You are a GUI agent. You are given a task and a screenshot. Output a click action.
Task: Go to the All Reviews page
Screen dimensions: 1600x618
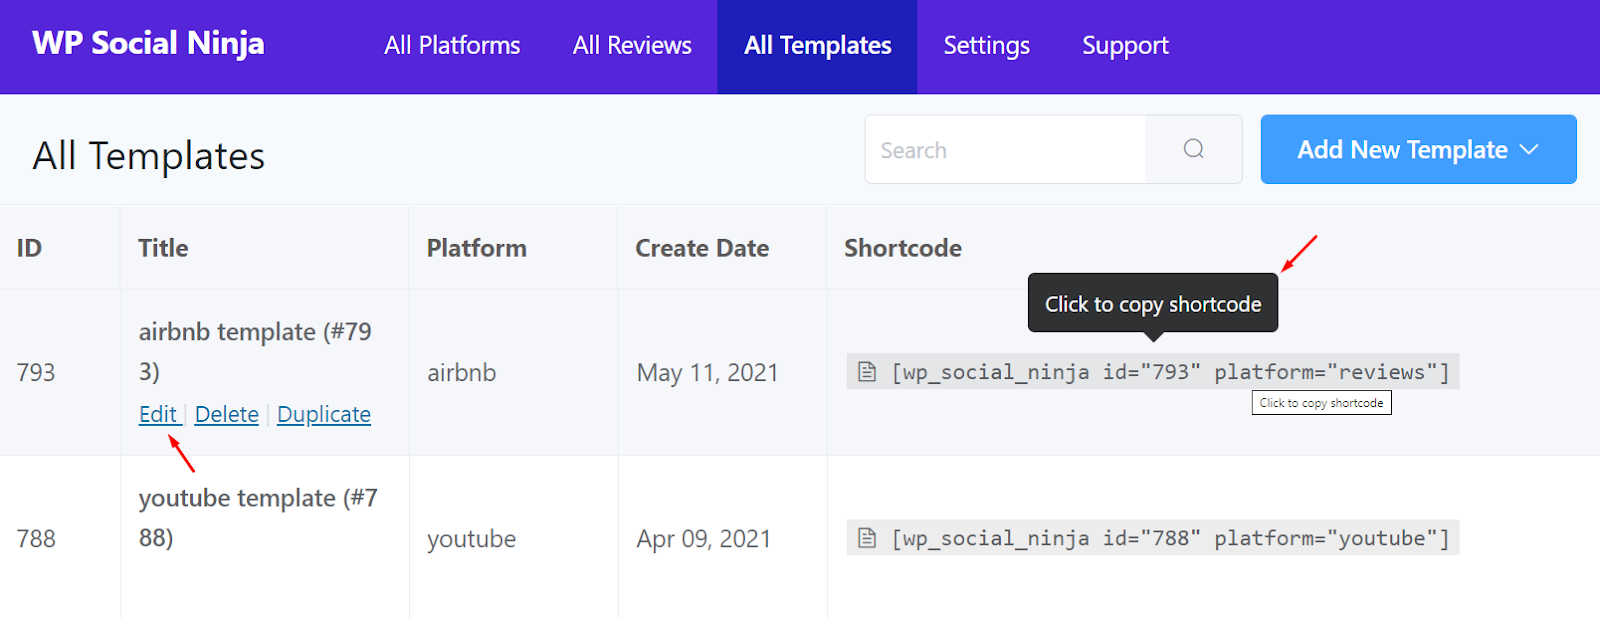click(x=632, y=46)
